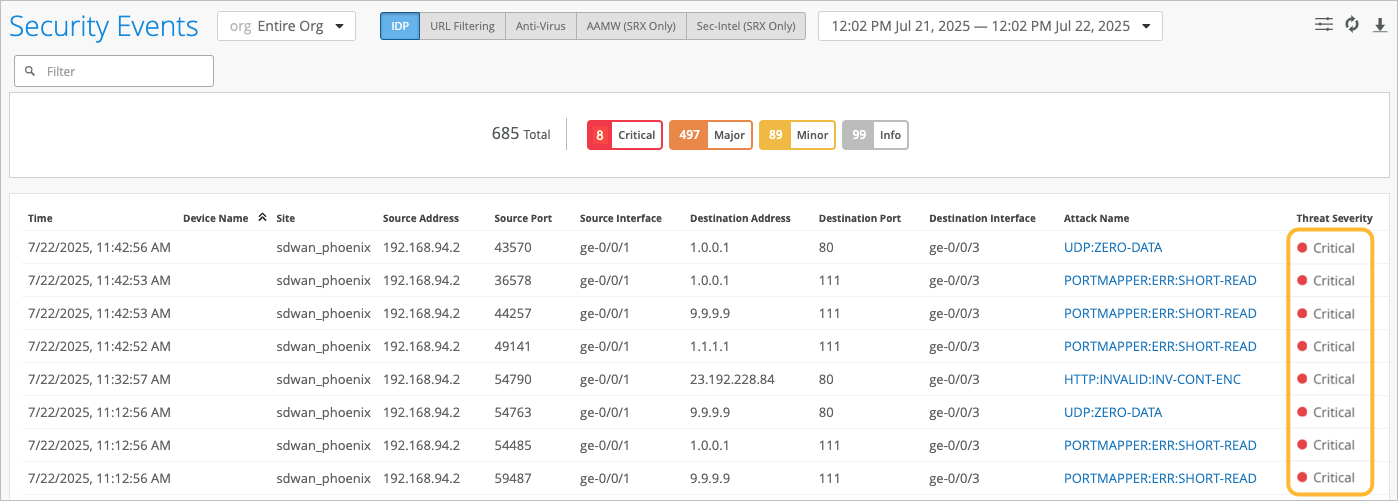Click the first UDP:ZERO-DATA attack link
The height and width of the screenshot is (501, 1398).
click(1113, 248)
